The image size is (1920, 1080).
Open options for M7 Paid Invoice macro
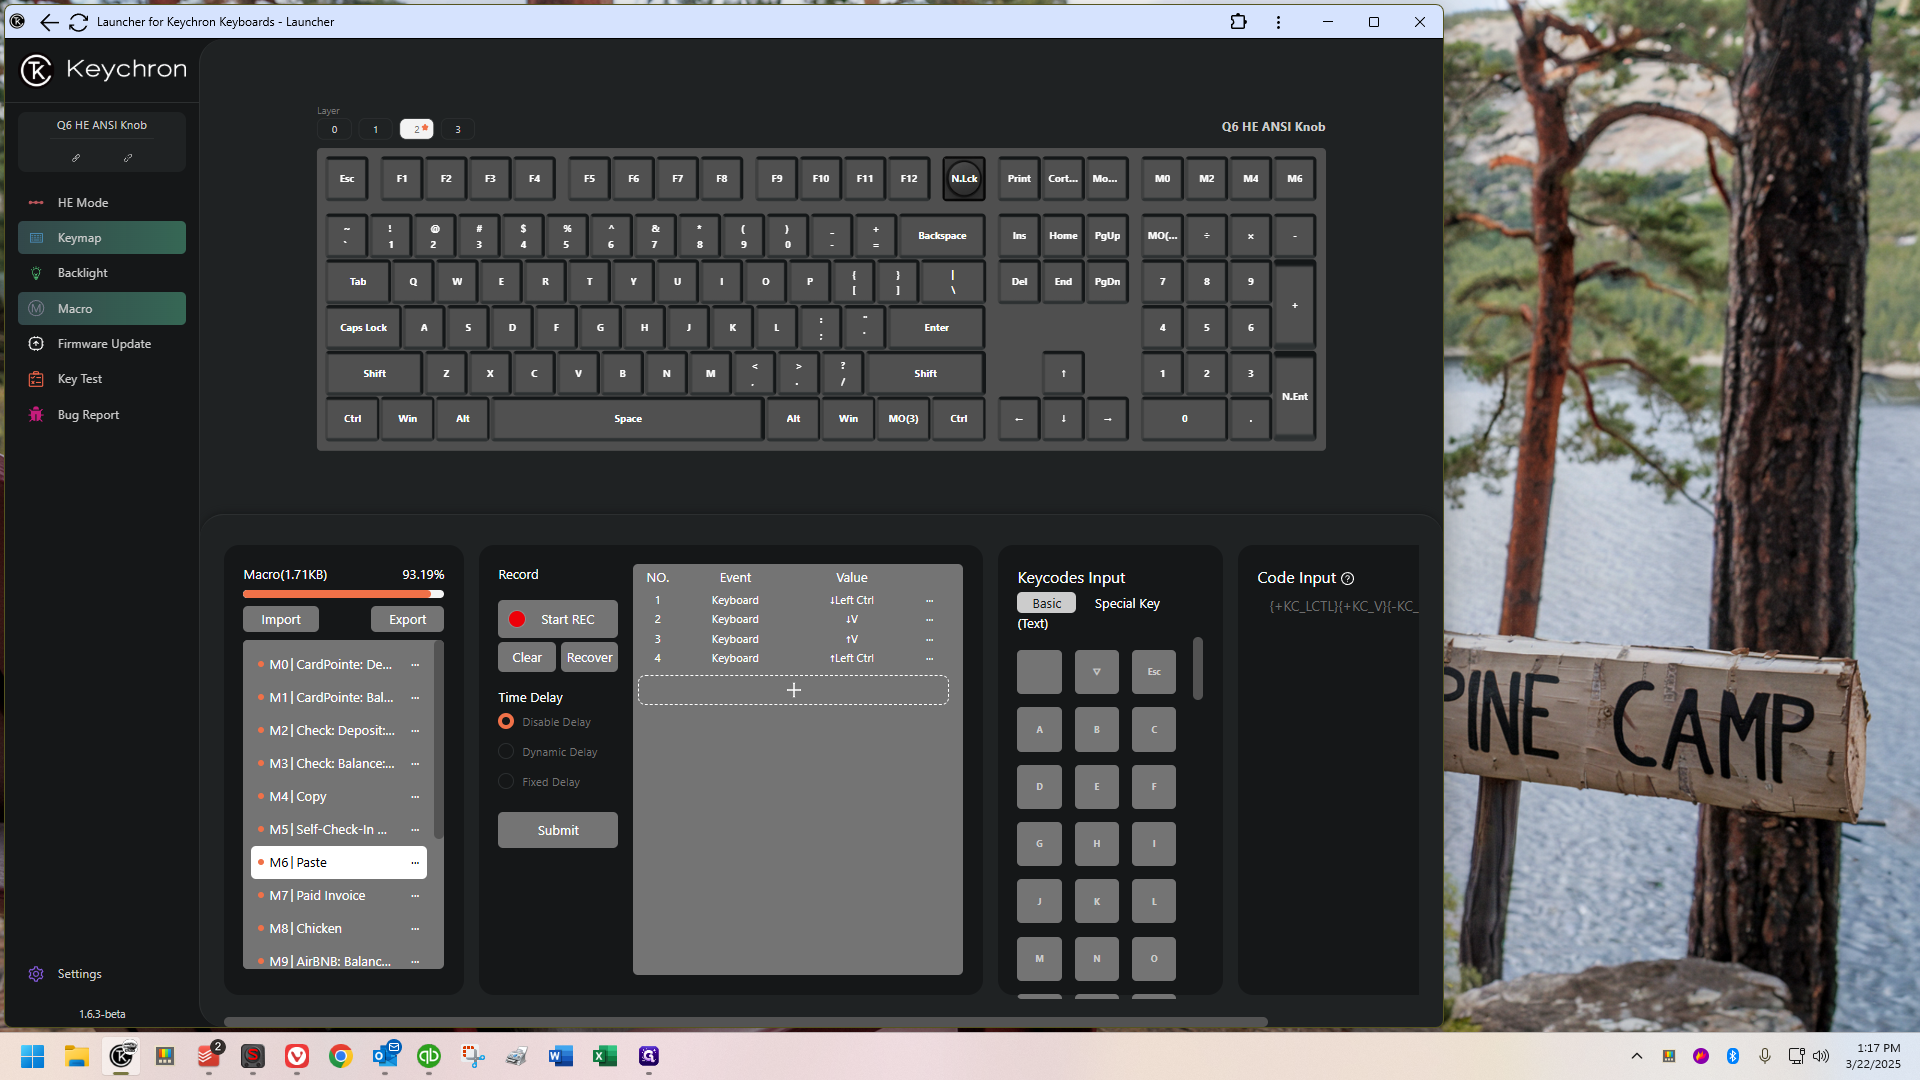415,896
